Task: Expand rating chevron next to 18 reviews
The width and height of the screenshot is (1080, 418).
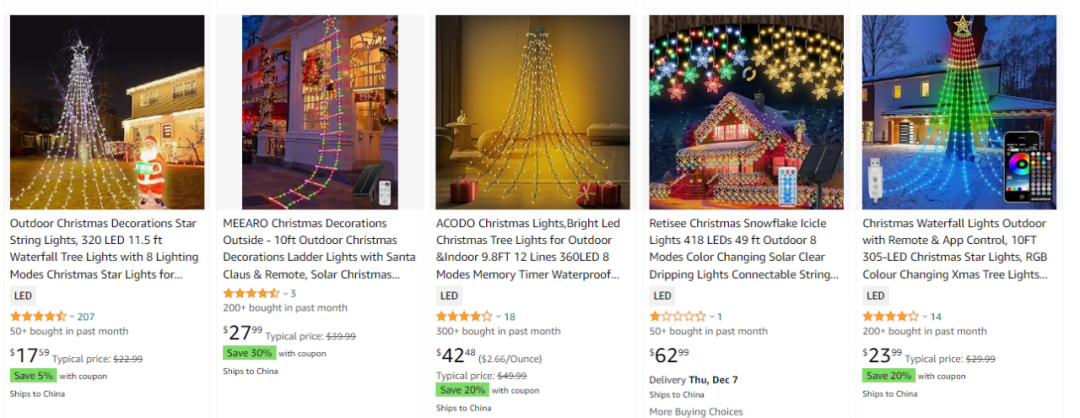Action: point(498,317)
